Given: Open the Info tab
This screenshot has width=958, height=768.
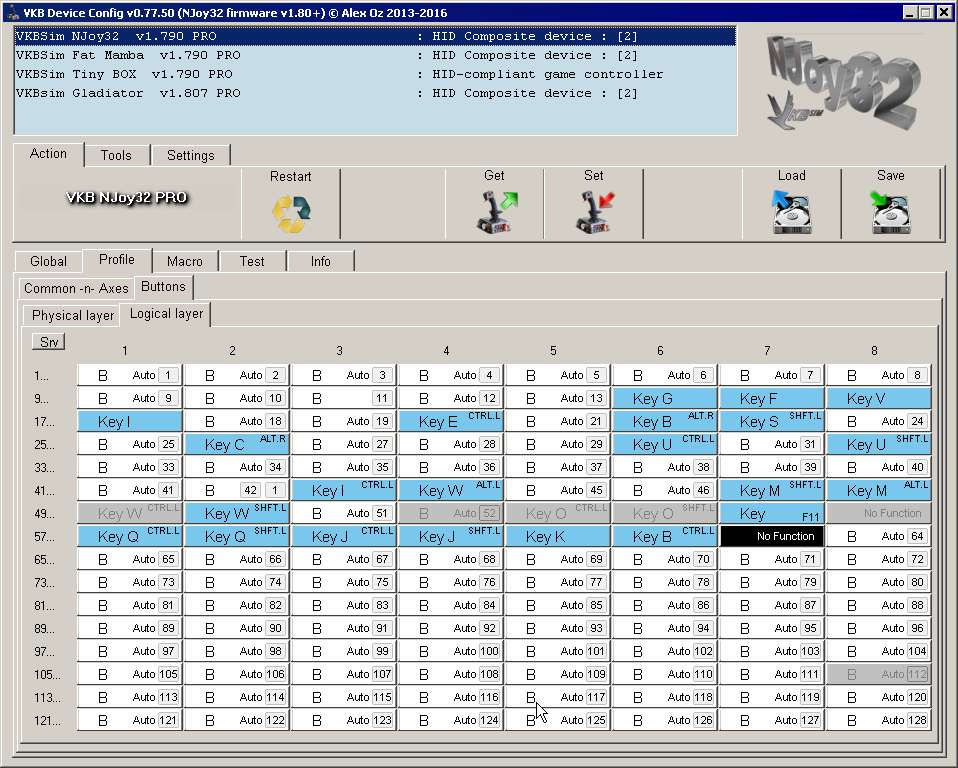Looking at the screenshot, I should coord(320,261).
